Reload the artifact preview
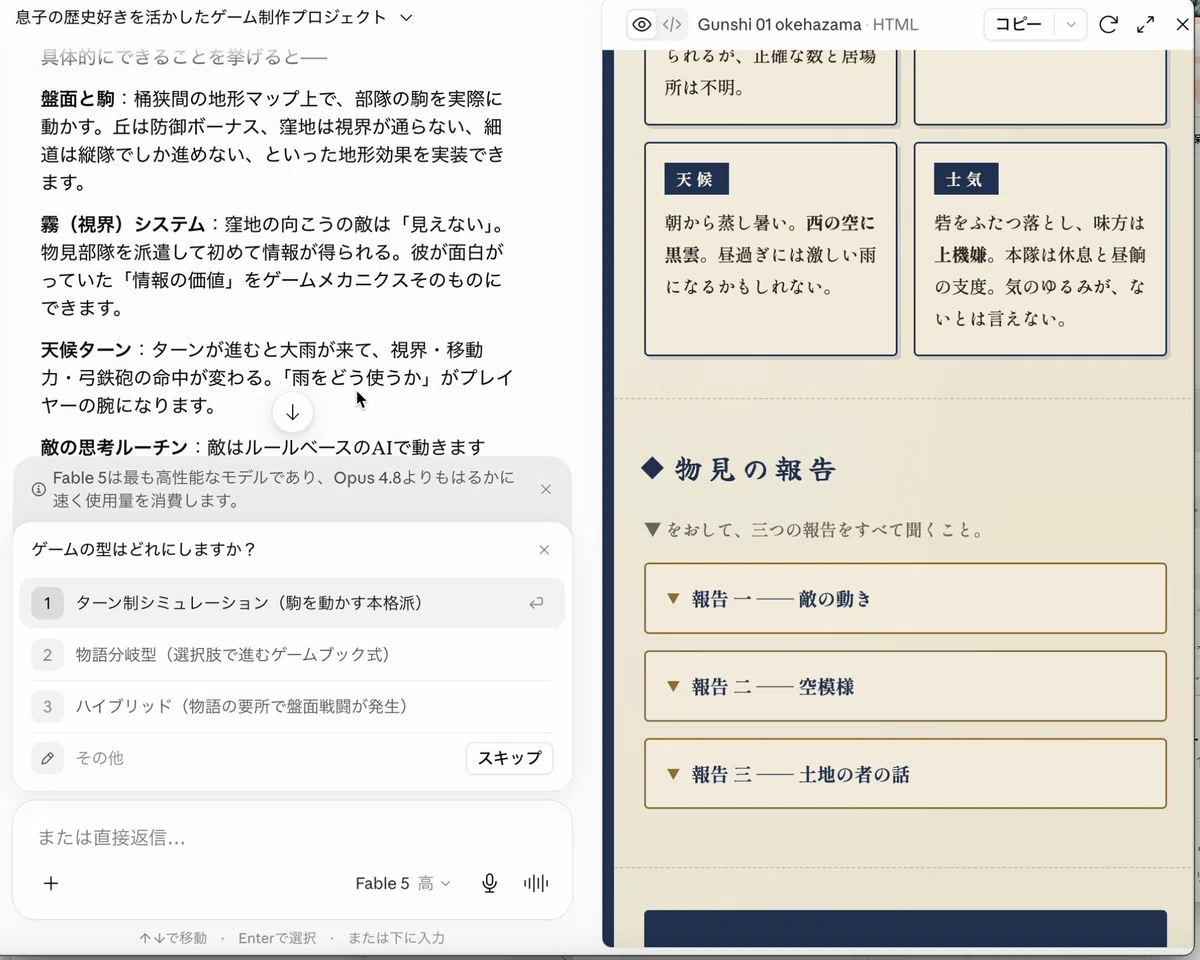1200x960 pixels. (x=1108, y=25)
